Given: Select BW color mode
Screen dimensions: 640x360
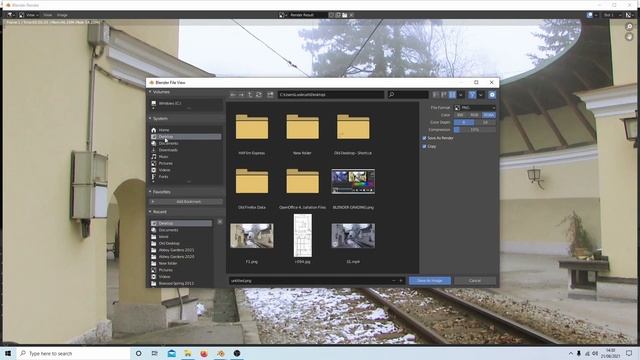Looking at the screenshot, I should pyautogui.click(x=460, y=115).
